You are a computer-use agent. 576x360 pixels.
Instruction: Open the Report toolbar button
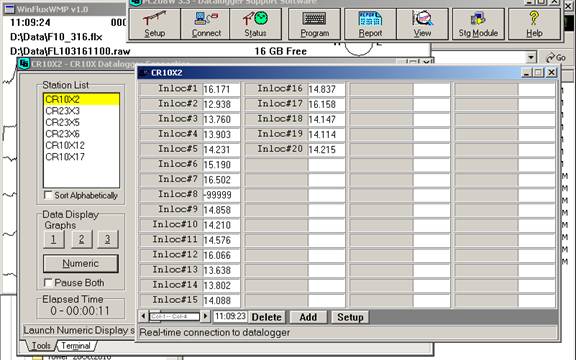370,24
